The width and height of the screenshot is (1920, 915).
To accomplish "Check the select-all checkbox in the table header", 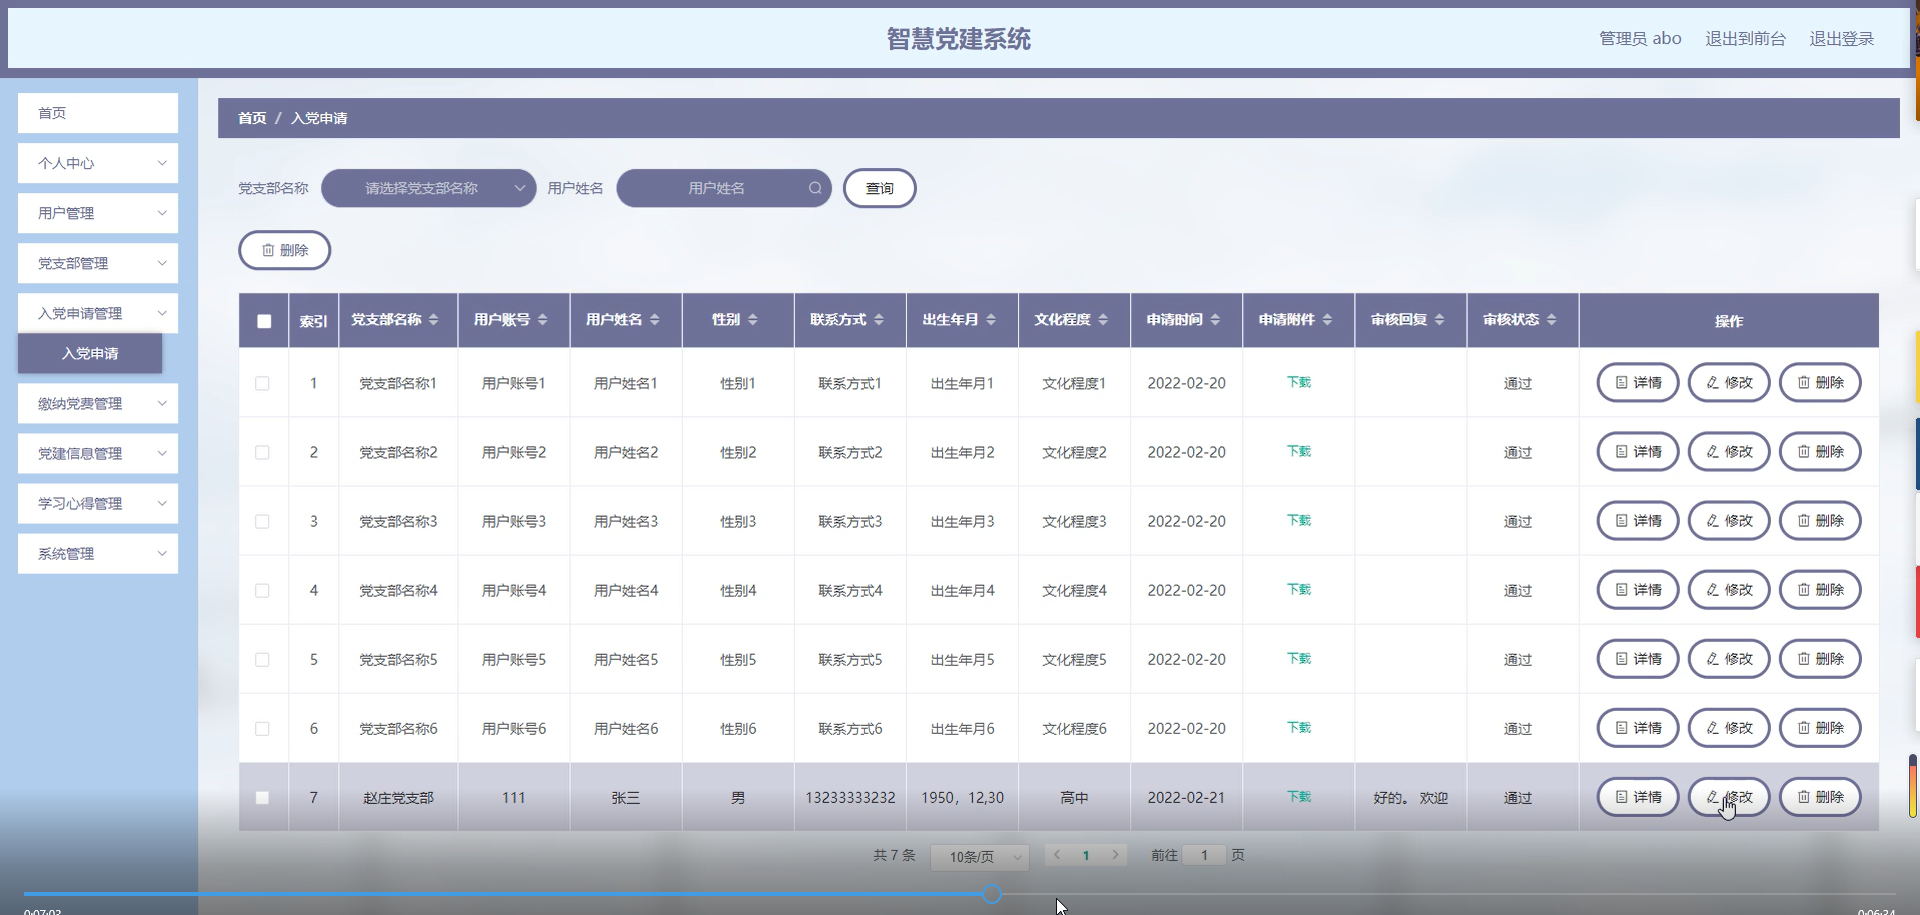I will tap(263, 321).
